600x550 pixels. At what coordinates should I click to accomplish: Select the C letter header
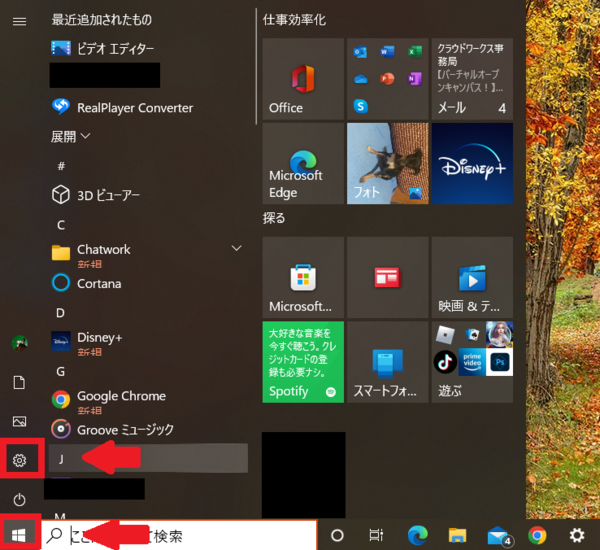coord(61,225)
